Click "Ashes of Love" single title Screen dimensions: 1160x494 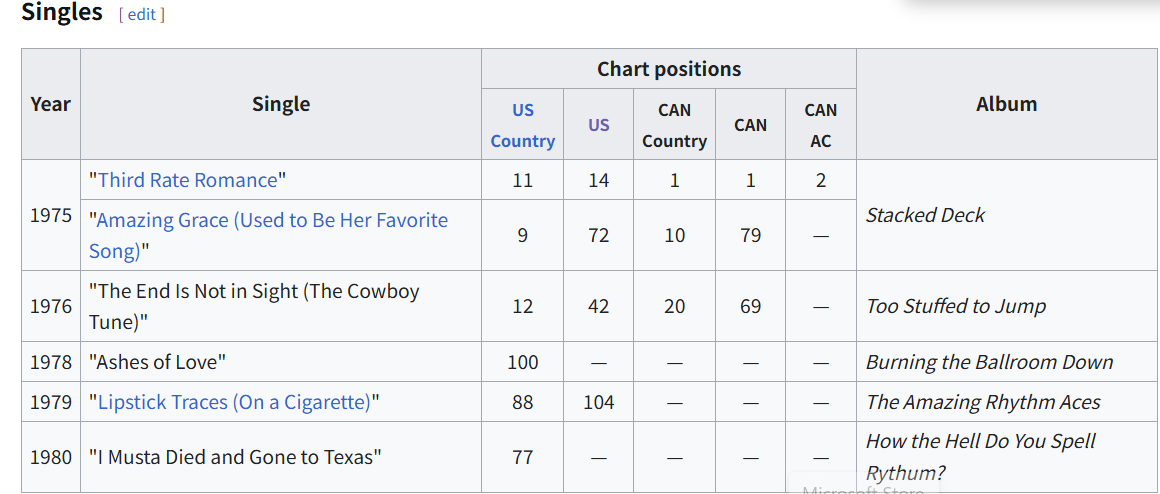tap(158, 362)
